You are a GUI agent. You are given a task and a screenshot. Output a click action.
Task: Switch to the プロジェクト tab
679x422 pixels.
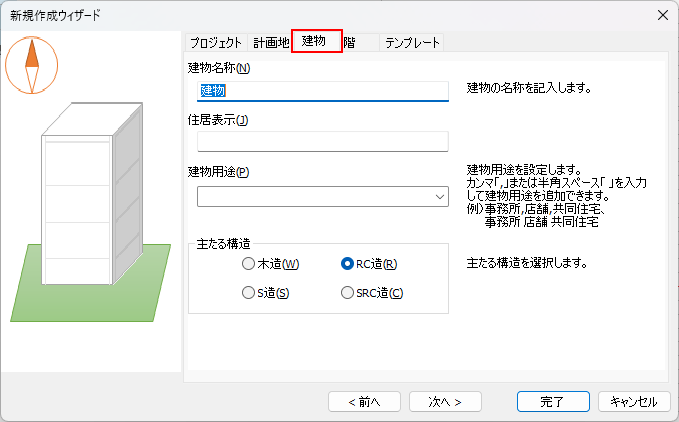tap(214, 42)
